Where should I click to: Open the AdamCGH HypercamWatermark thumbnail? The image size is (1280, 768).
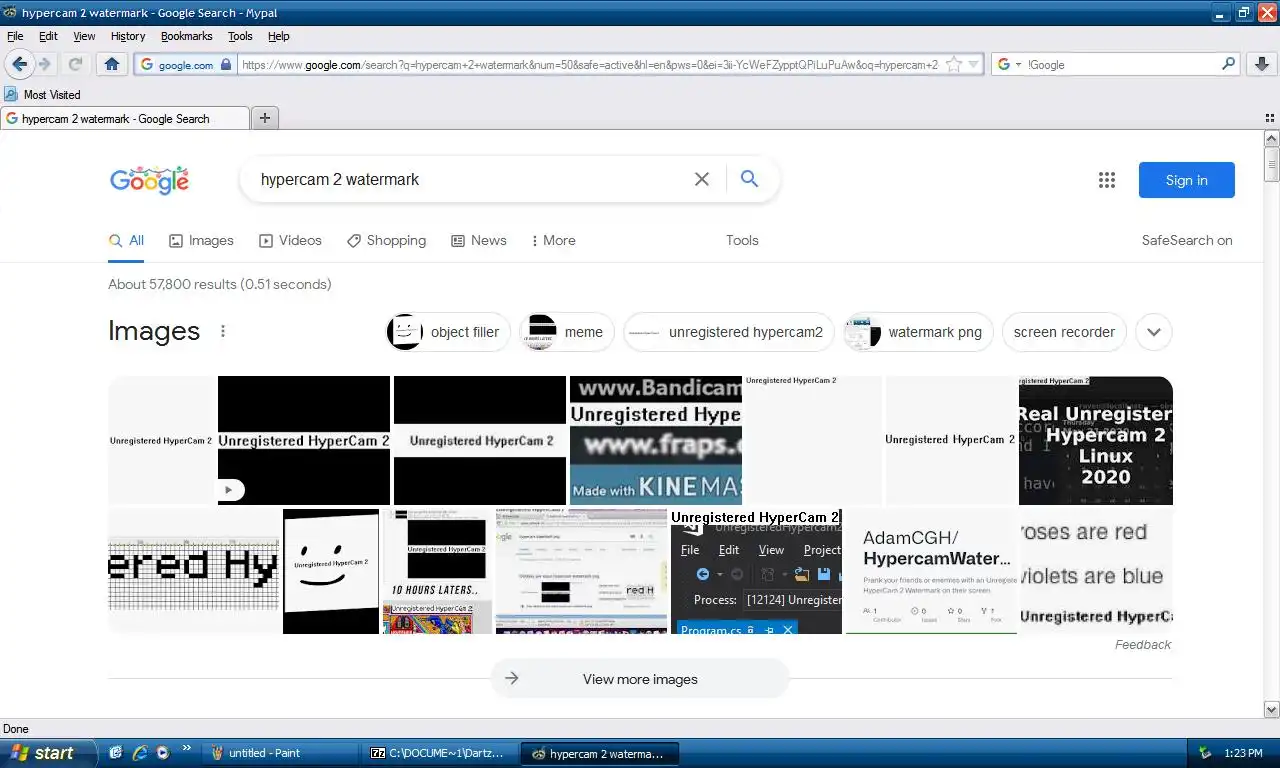click(x=931, y=571)
